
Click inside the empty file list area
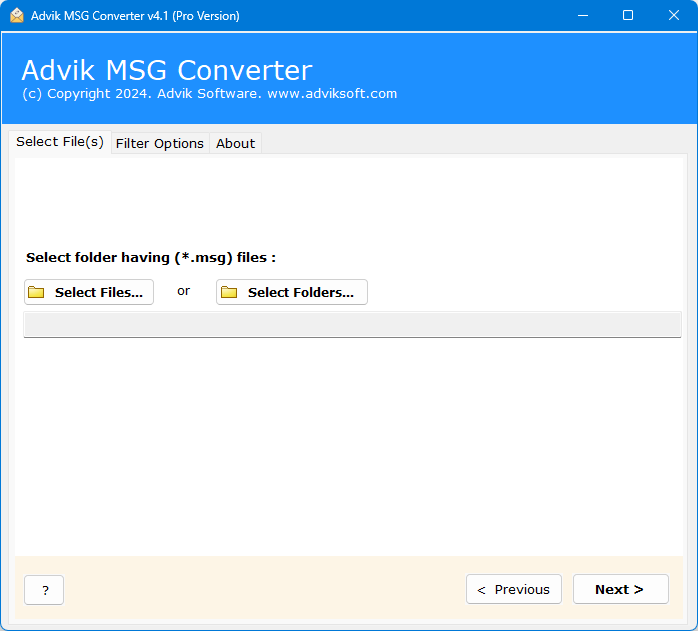click(352, 440)
